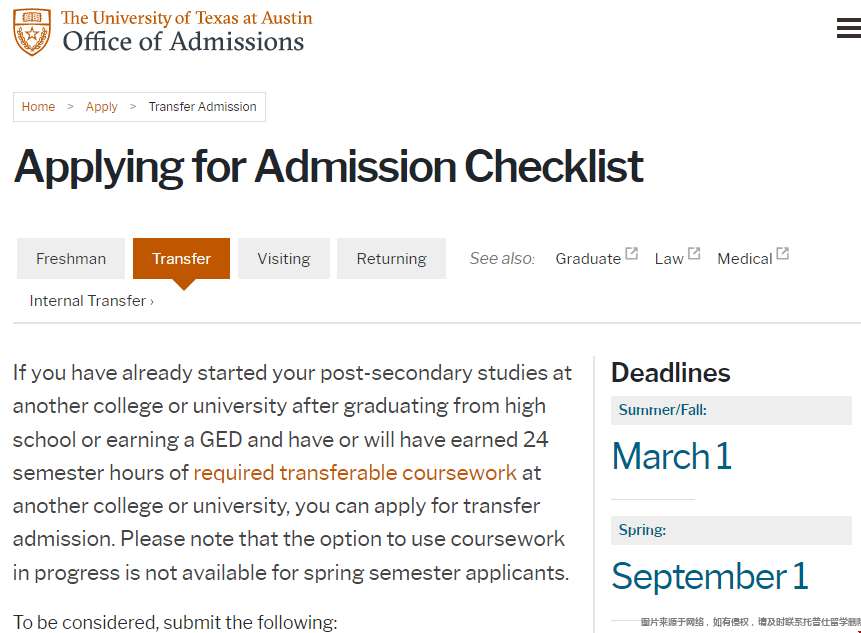Follow the Internal Transfer link

coord(91,300)
